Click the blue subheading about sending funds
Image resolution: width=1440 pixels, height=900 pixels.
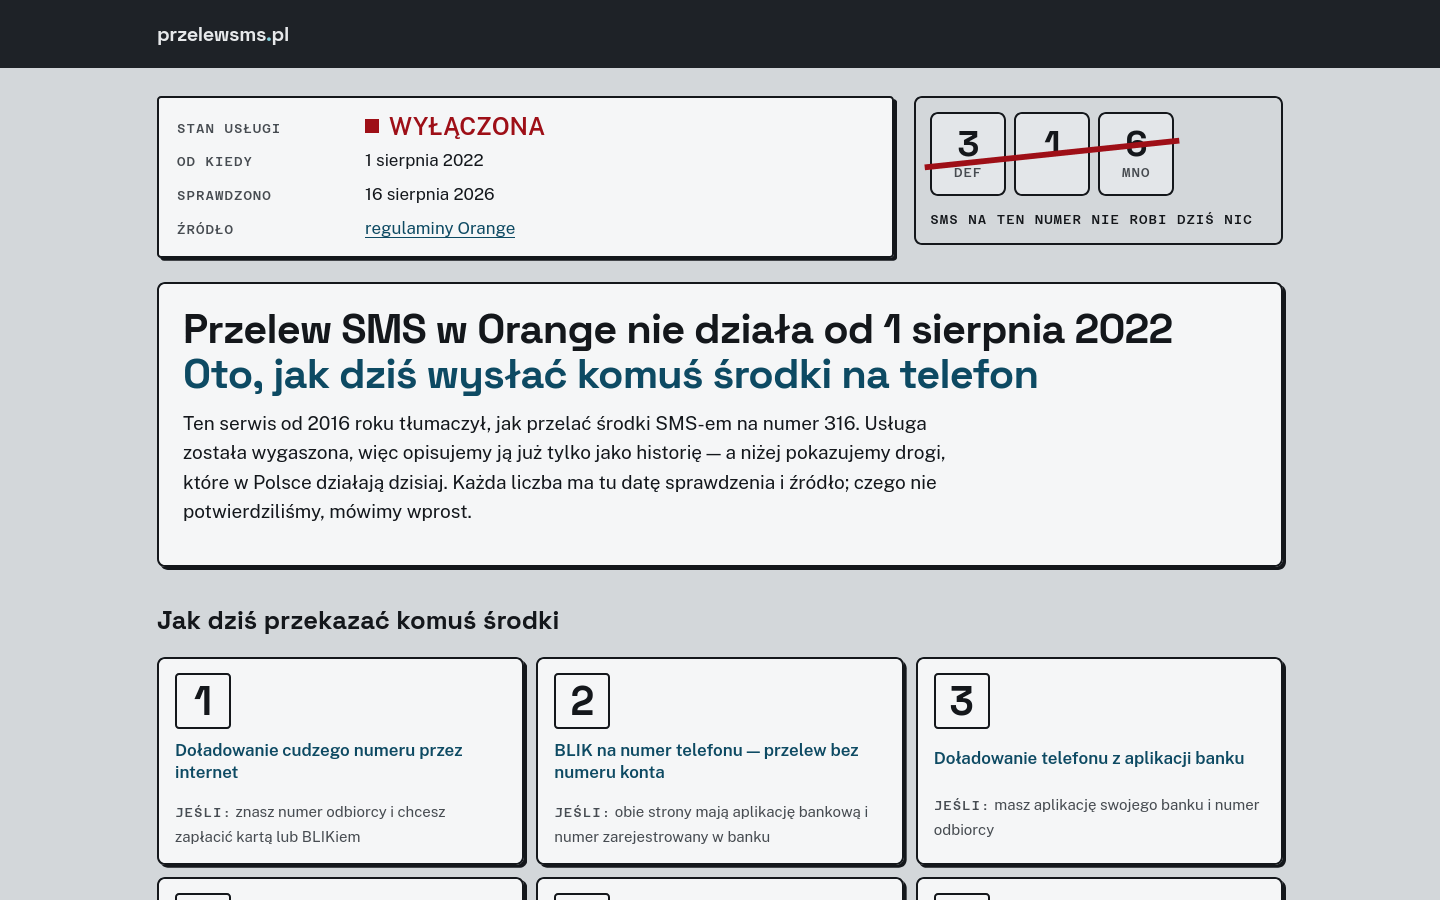click(x=610, y=375)
